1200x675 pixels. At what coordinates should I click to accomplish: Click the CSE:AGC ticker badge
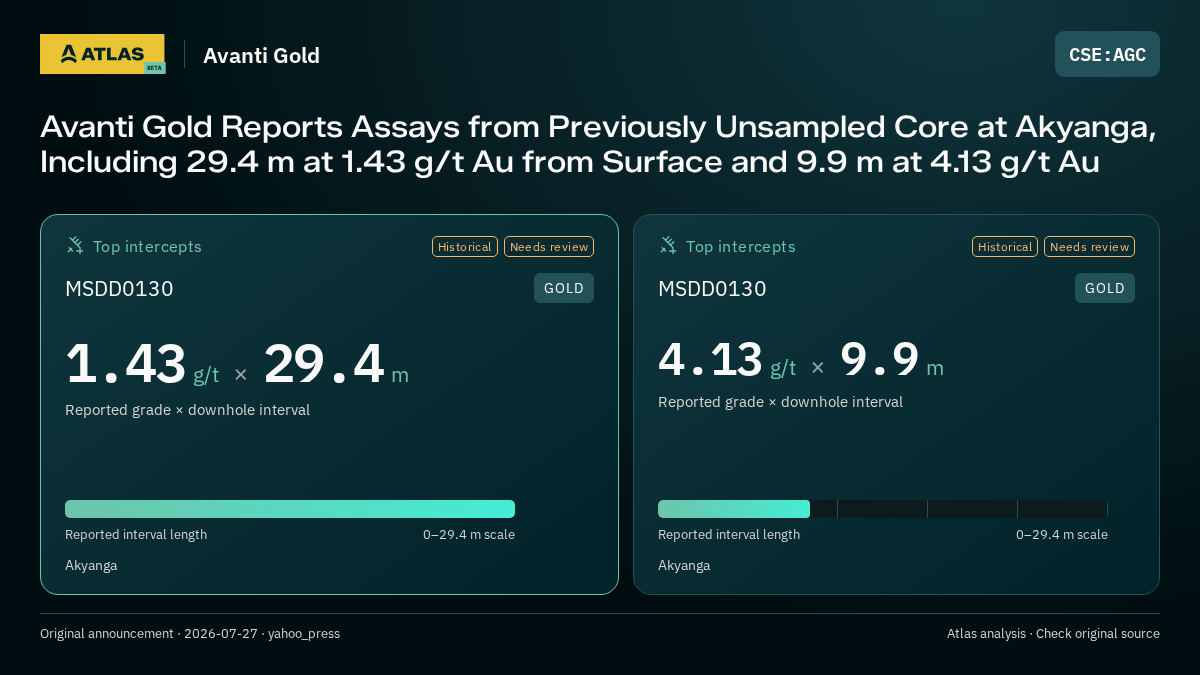(x=1107, y=54)
